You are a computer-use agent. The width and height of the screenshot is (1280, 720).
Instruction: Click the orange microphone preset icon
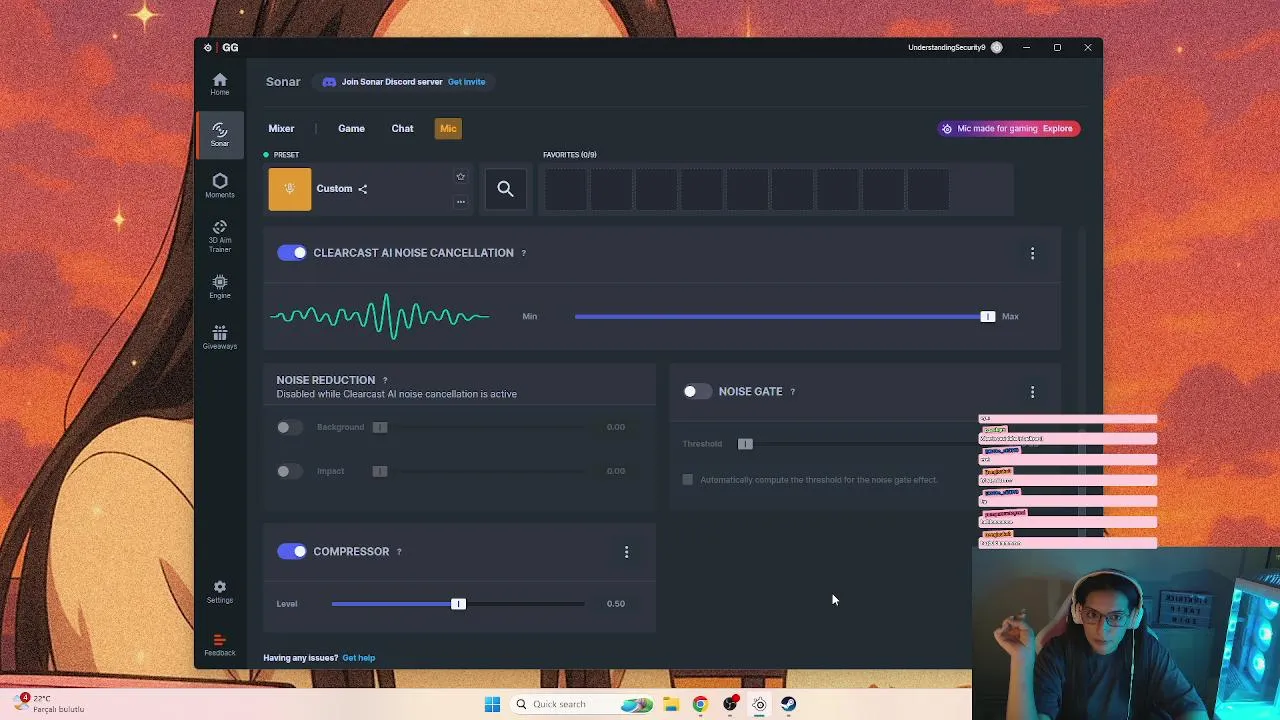point(290,189)
